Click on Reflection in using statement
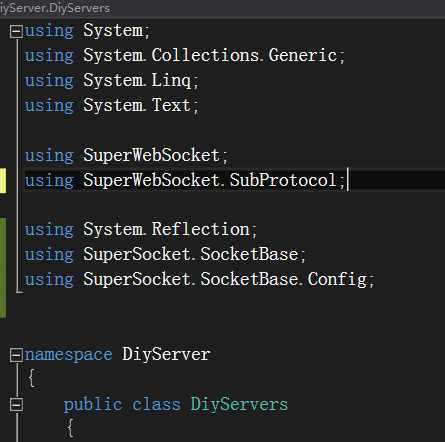 pyautogui.click(x=201, y=229)
